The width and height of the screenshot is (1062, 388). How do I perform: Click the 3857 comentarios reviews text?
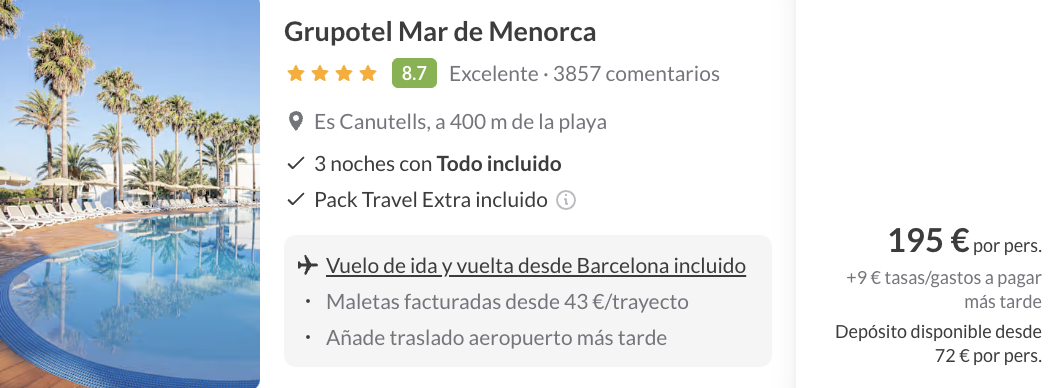point(636,73)
